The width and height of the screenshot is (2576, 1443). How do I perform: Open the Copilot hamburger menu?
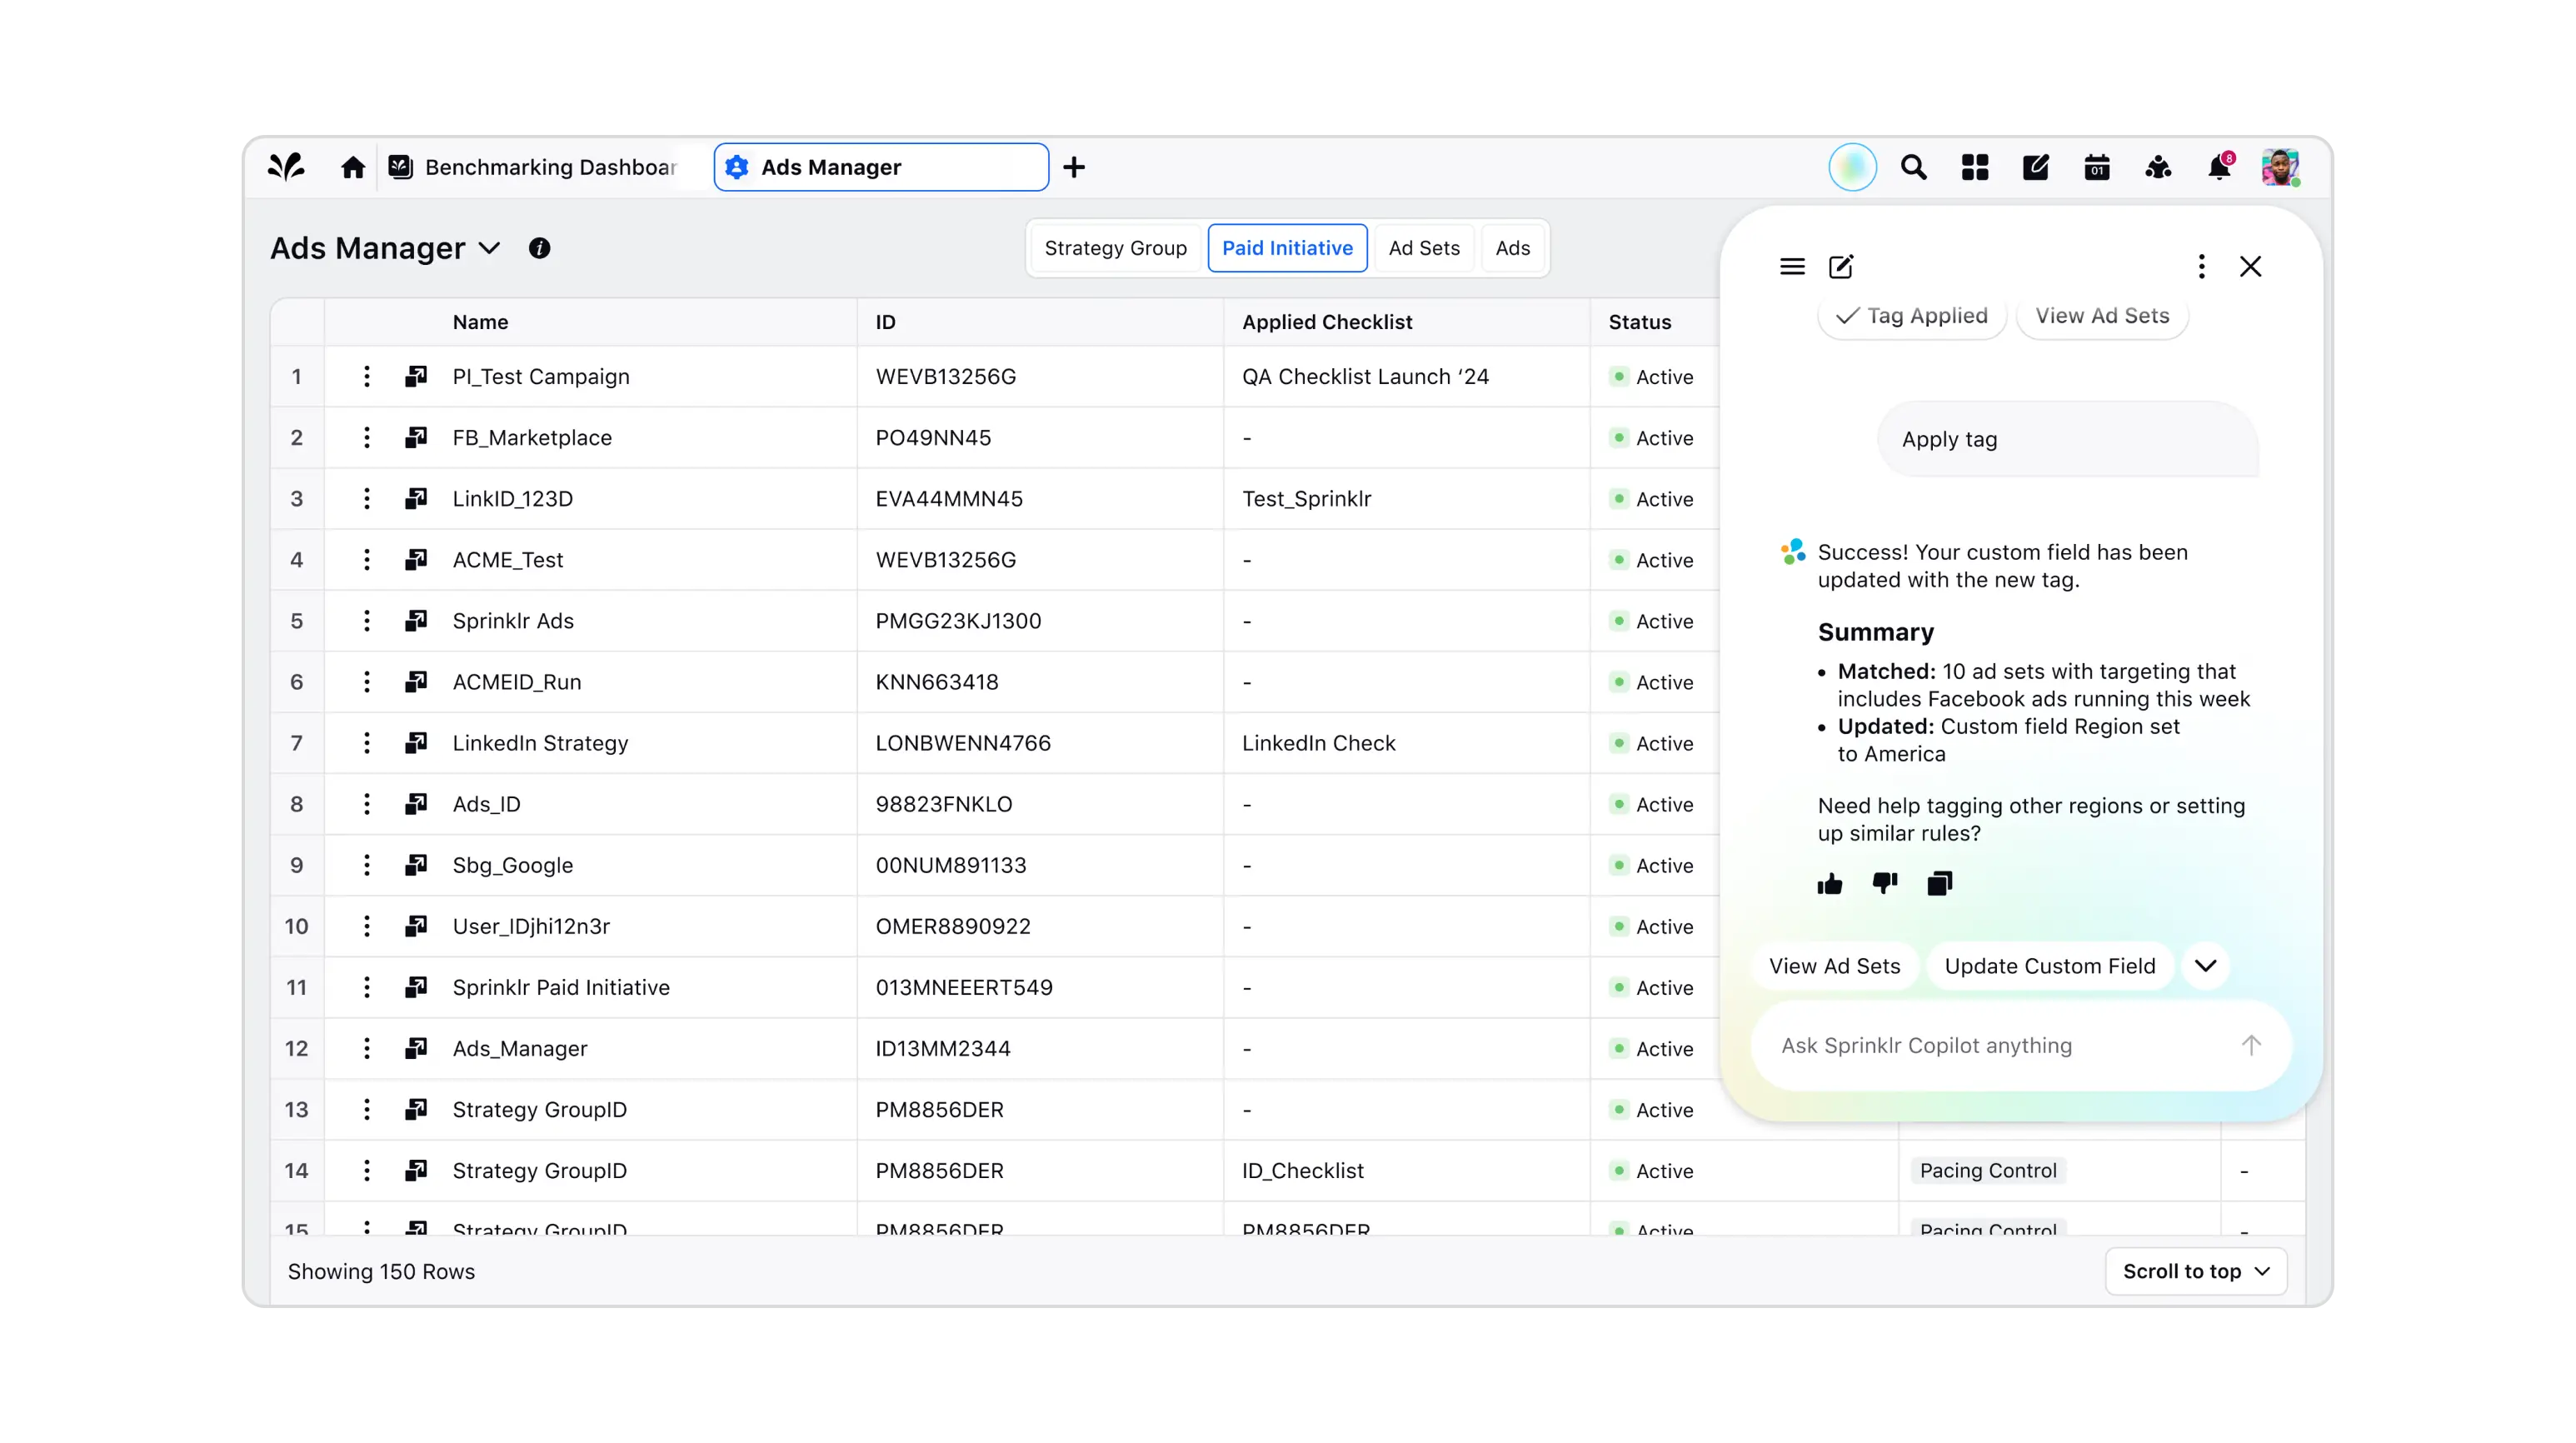point(1792,267)
